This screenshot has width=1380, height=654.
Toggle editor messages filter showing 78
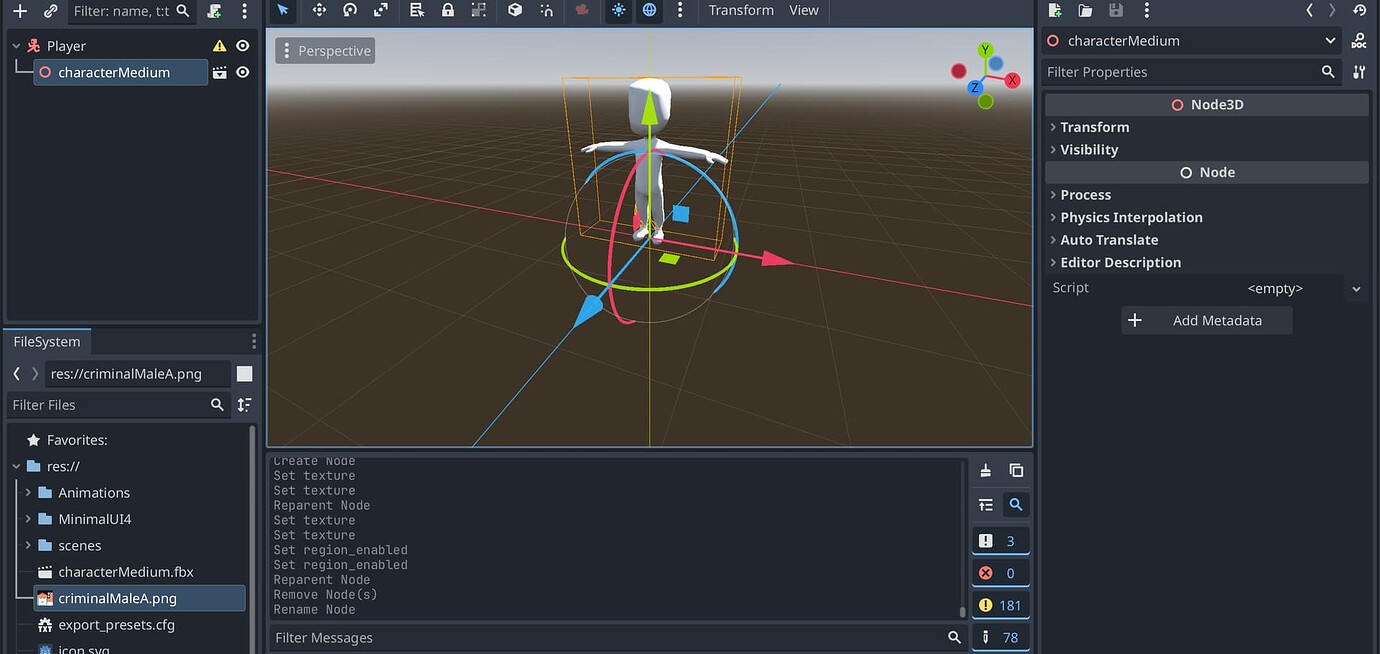1000,637
